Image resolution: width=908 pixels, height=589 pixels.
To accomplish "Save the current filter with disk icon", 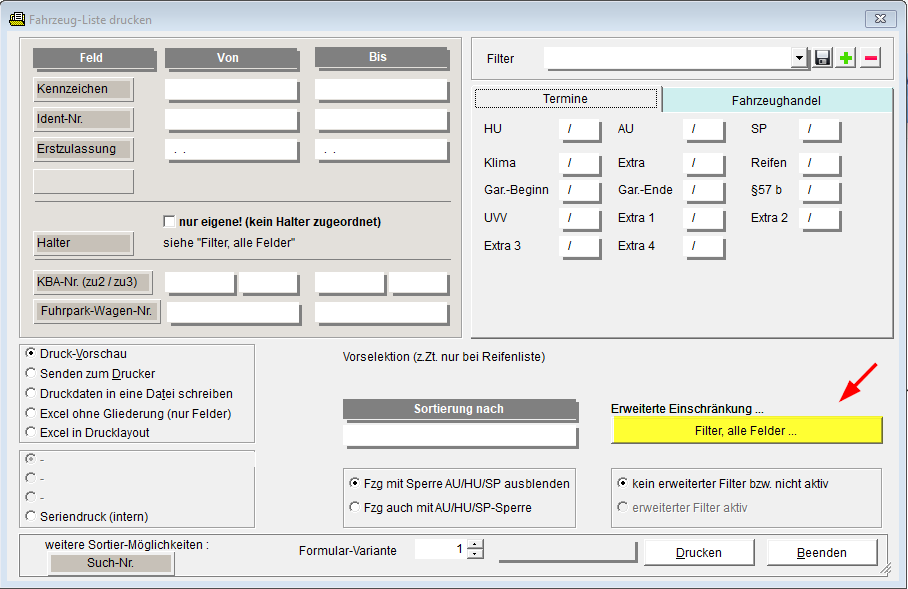I will 822,58.
